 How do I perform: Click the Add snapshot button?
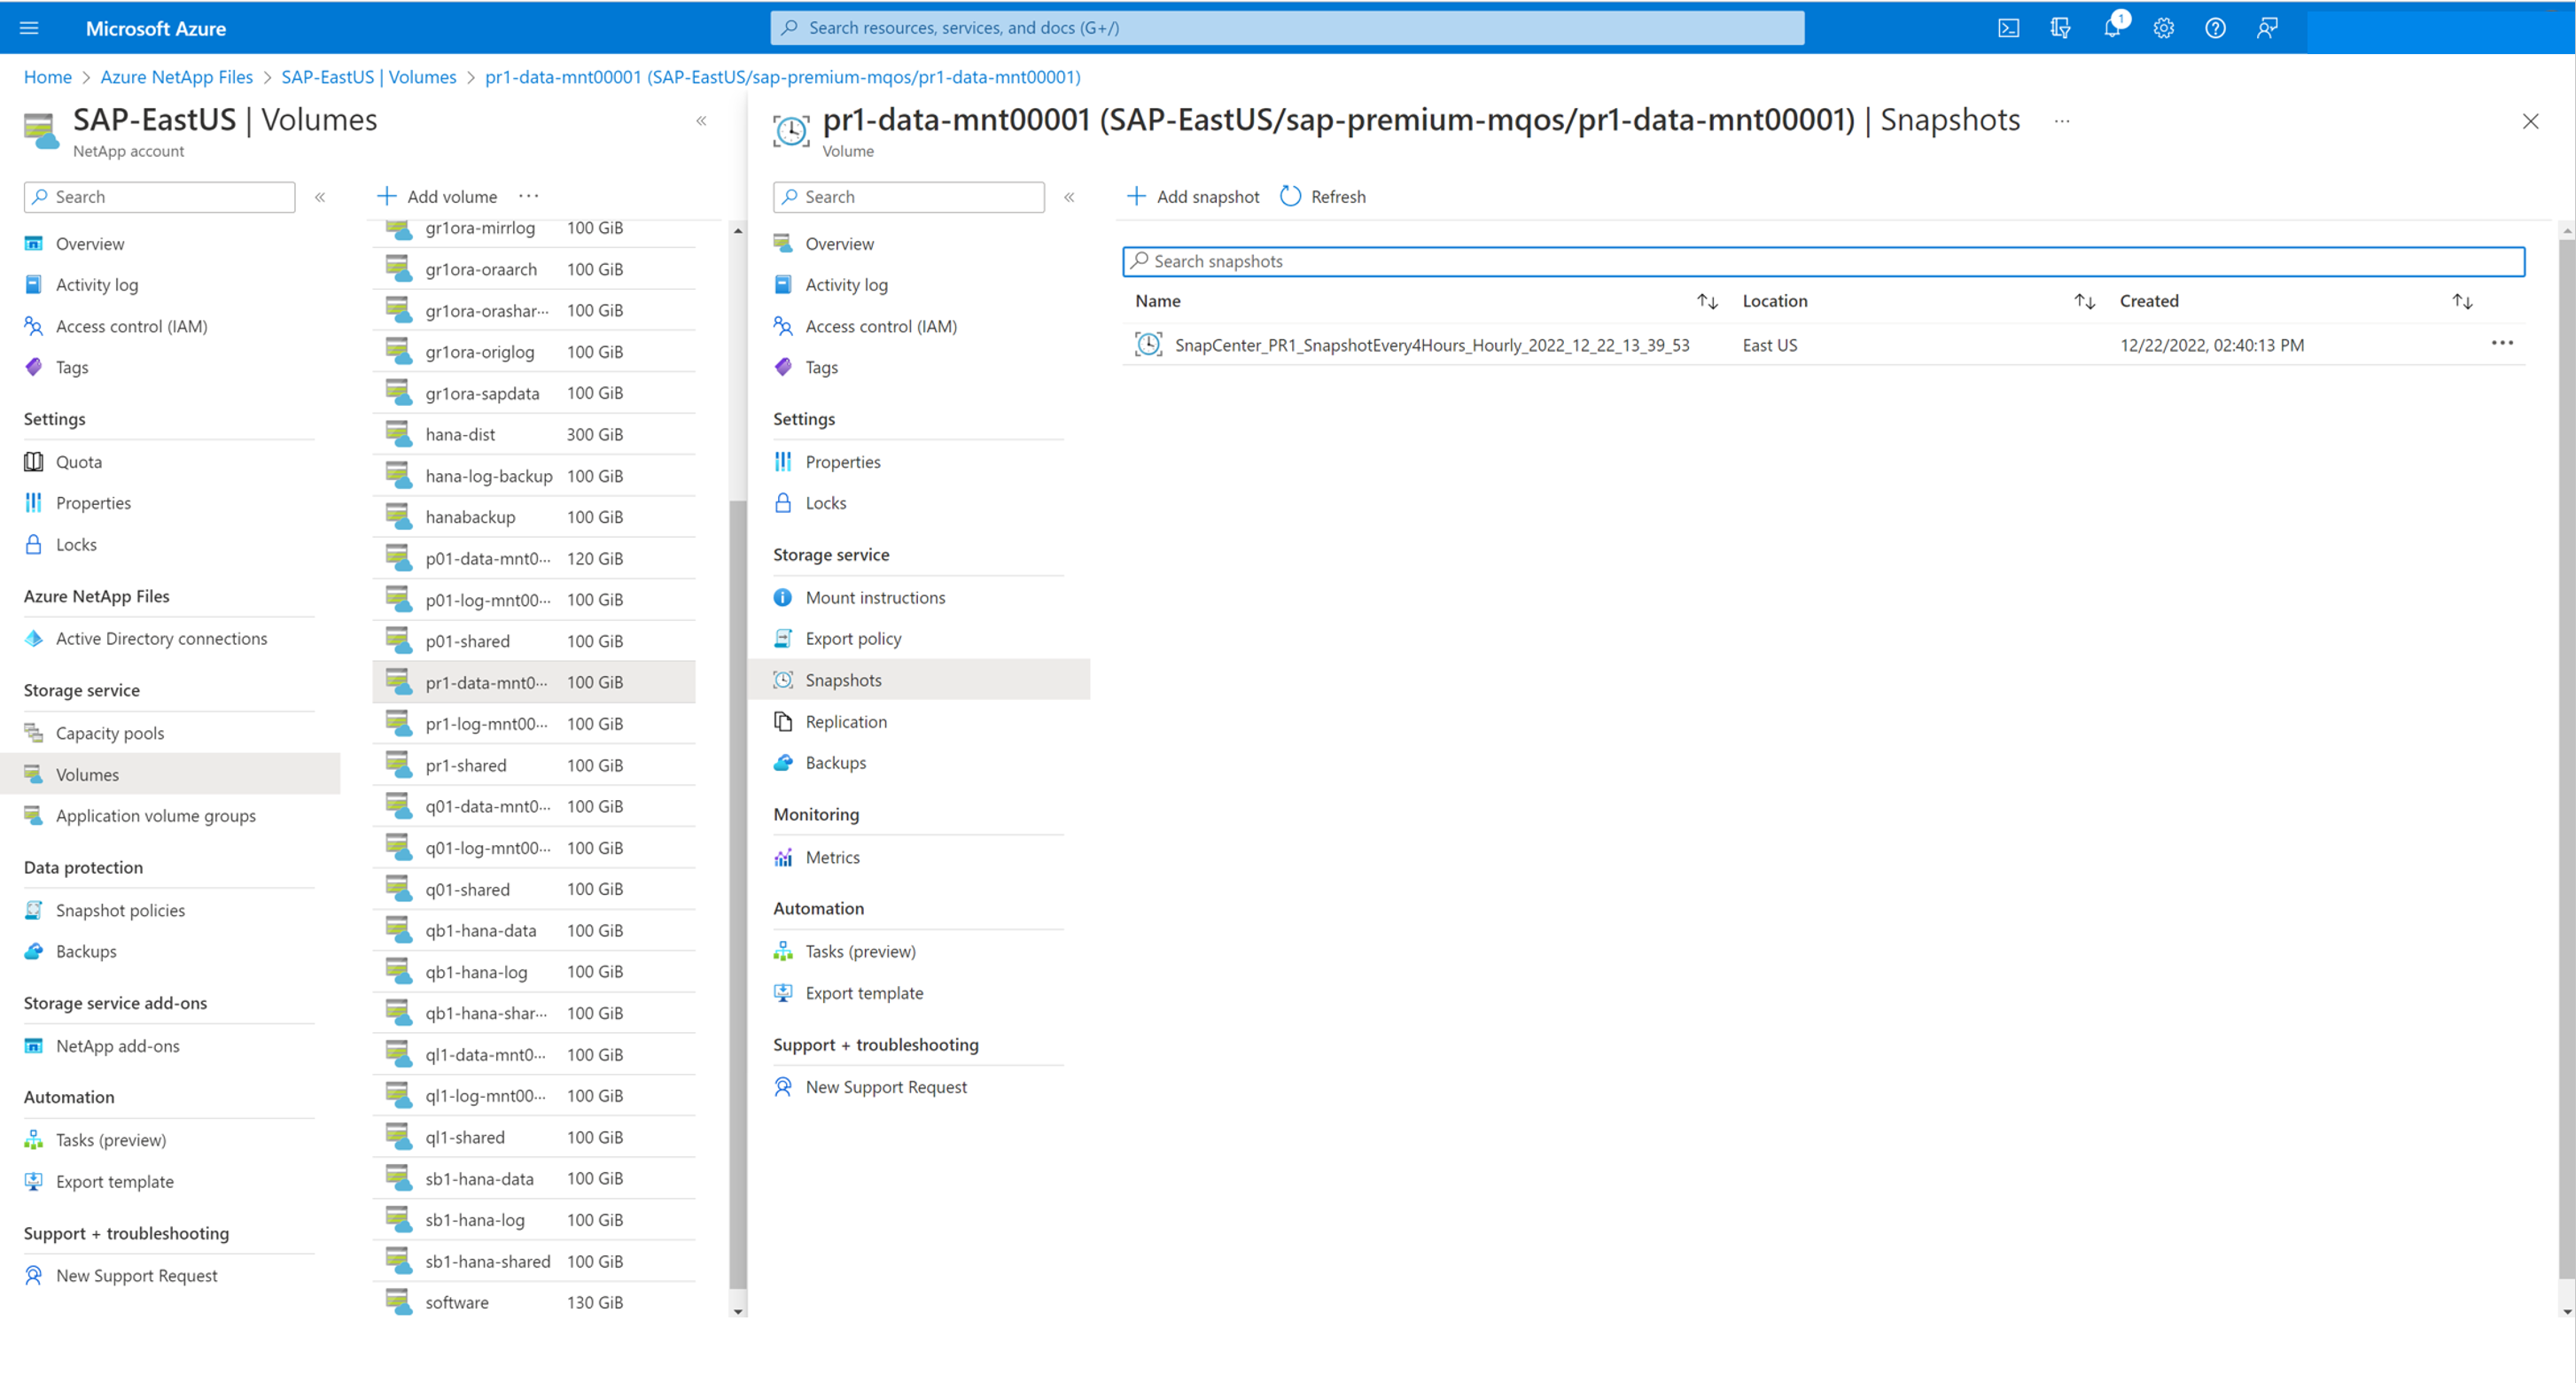[x=1193, y=196]
